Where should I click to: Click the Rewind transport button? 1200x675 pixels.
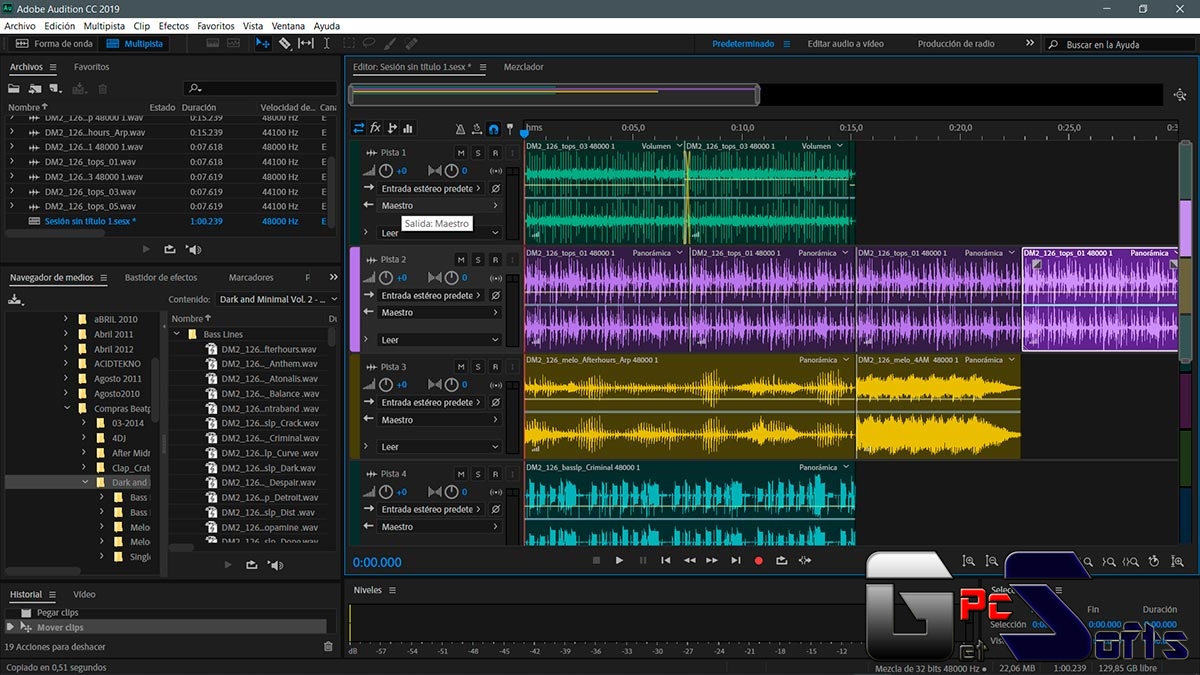689,561
